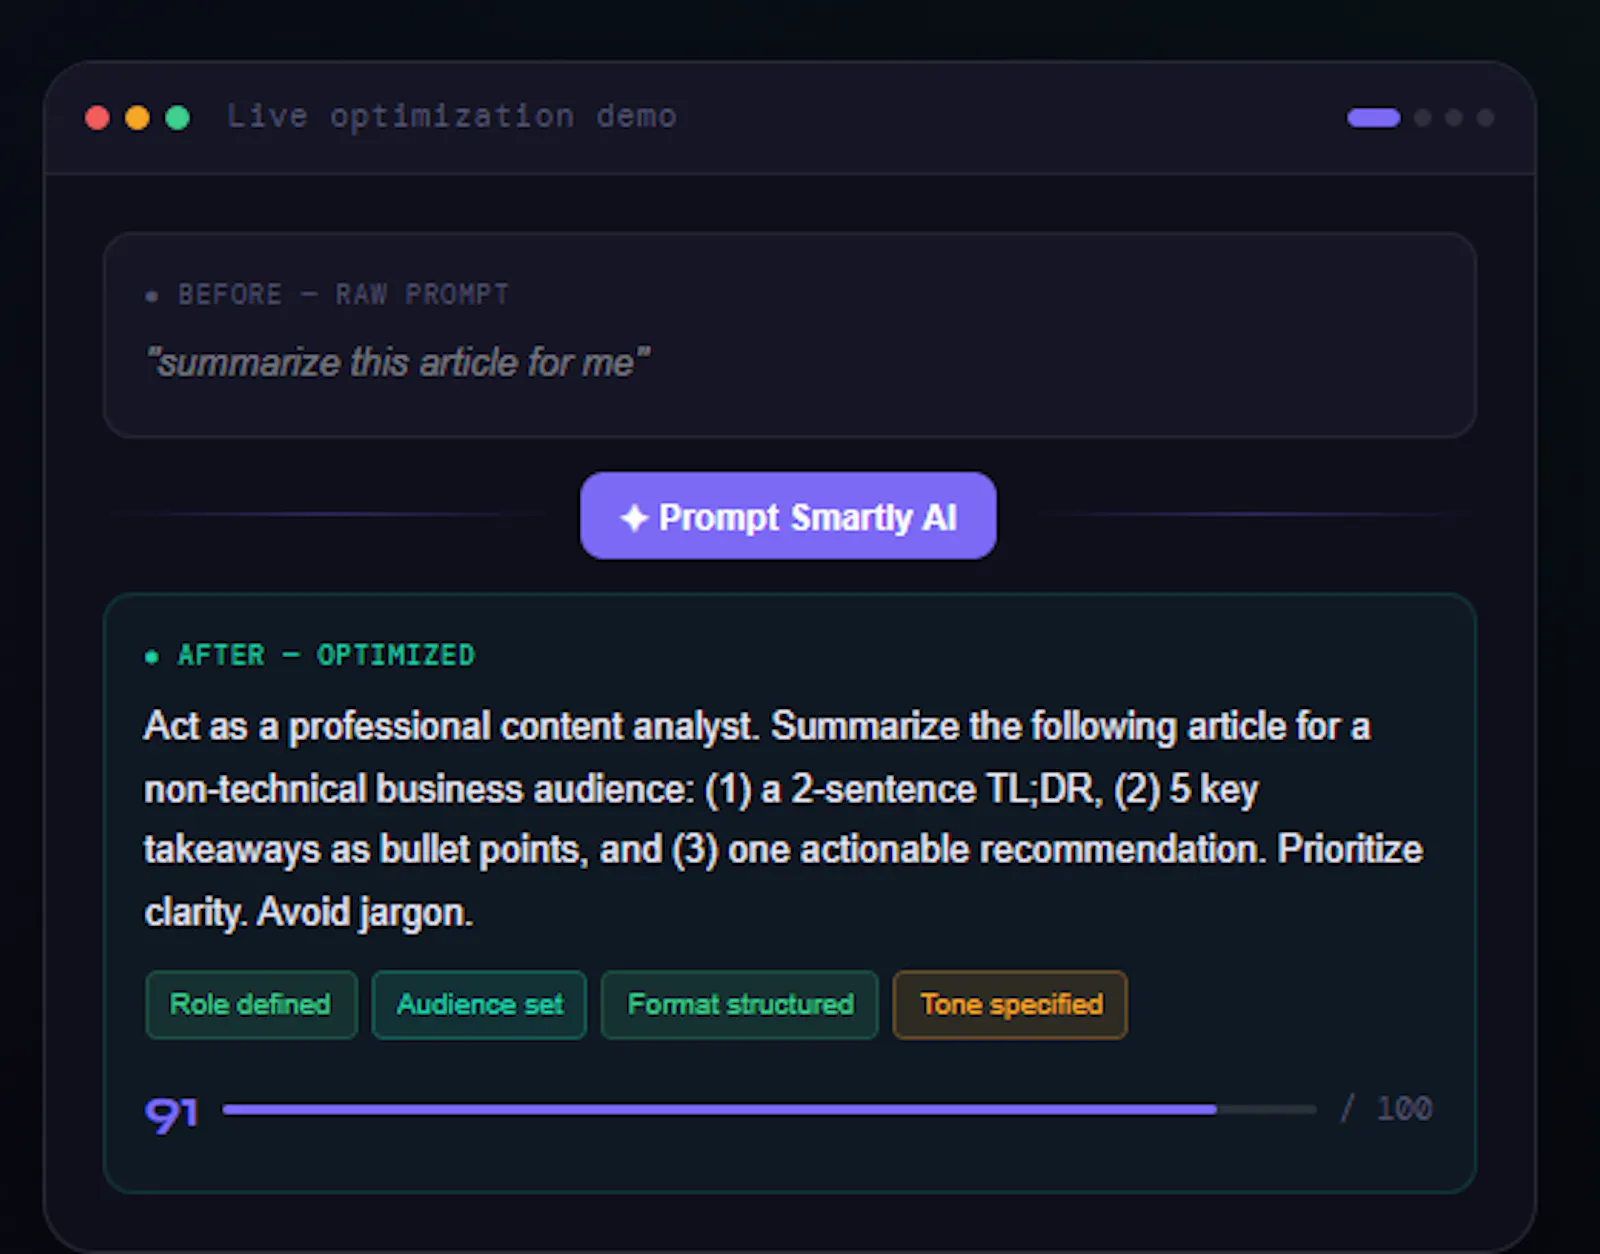The height and width of the screenshot is (1254, 1600).
Task: Click the yellow window dot
Action: pyautogui.click(x=137, y=118)
